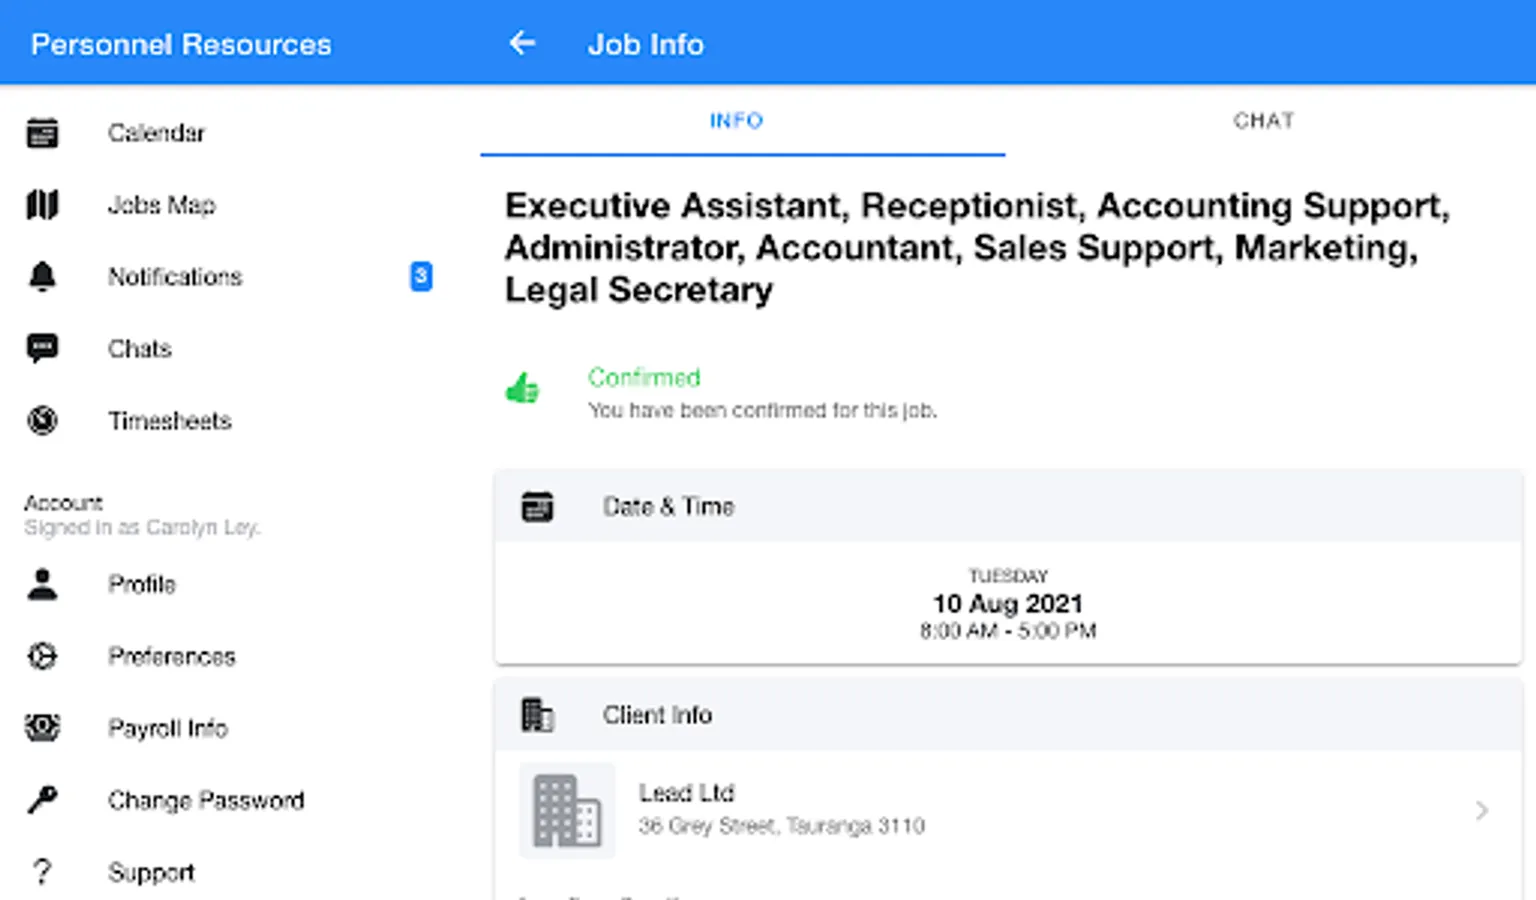The width and height of the screenshot is (1536, 900).
Task: Open the Lead Ltd building thumbnail
Action: 566,810
